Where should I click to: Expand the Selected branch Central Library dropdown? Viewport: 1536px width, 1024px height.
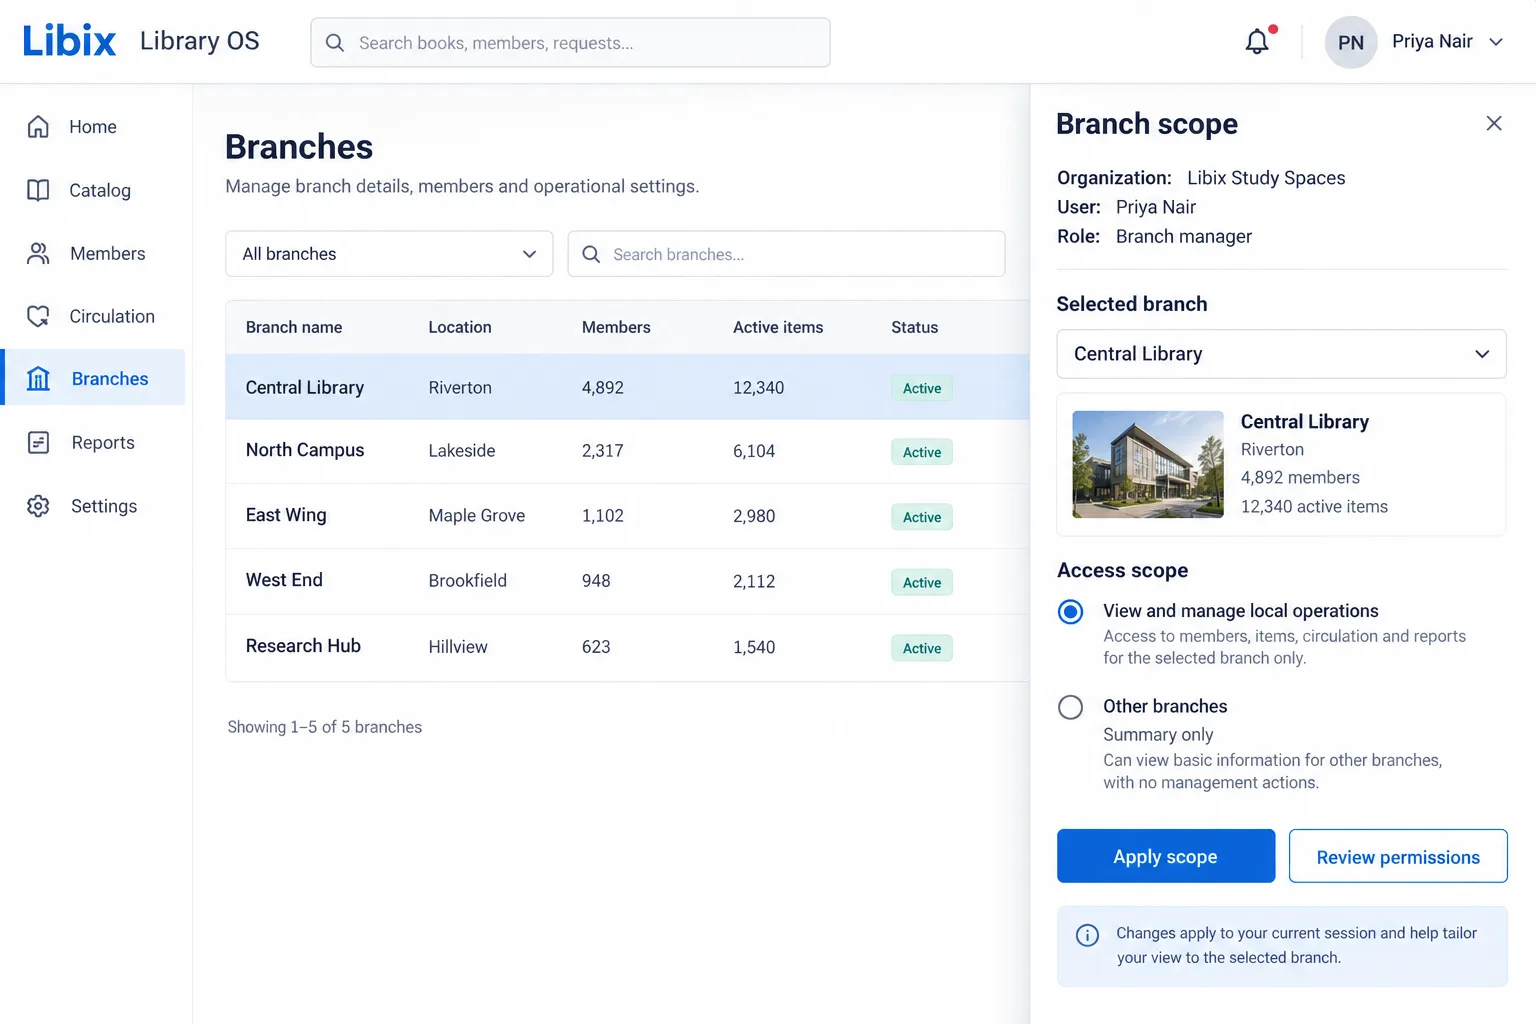1281,354
